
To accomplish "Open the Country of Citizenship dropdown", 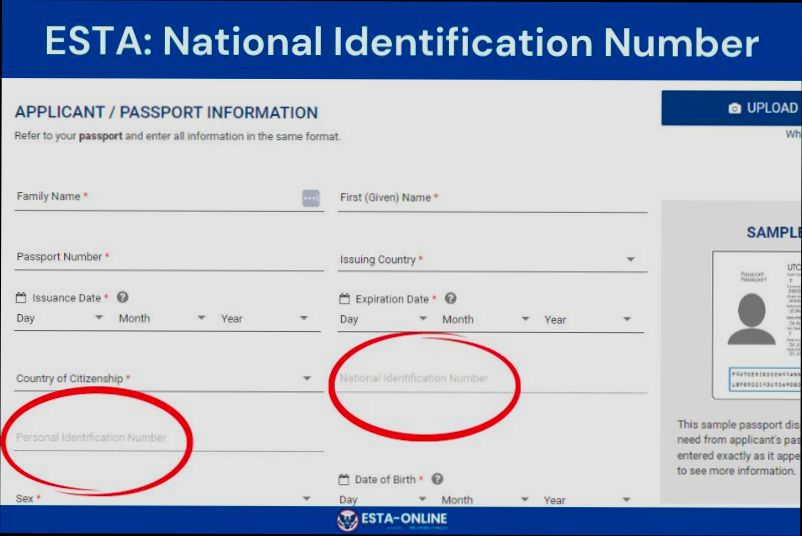I will pos(169,379).
